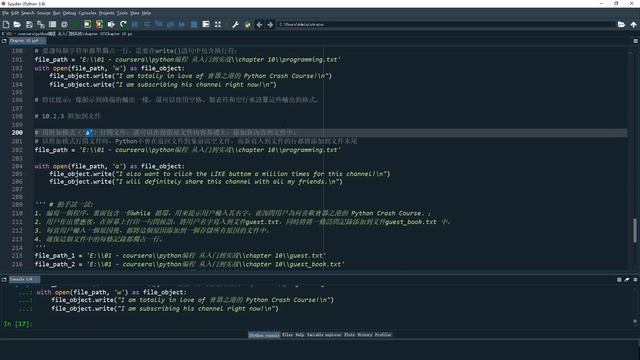Click the working directory path field
The width and height of the screenshot is (640, 360).
coord(446,24)
